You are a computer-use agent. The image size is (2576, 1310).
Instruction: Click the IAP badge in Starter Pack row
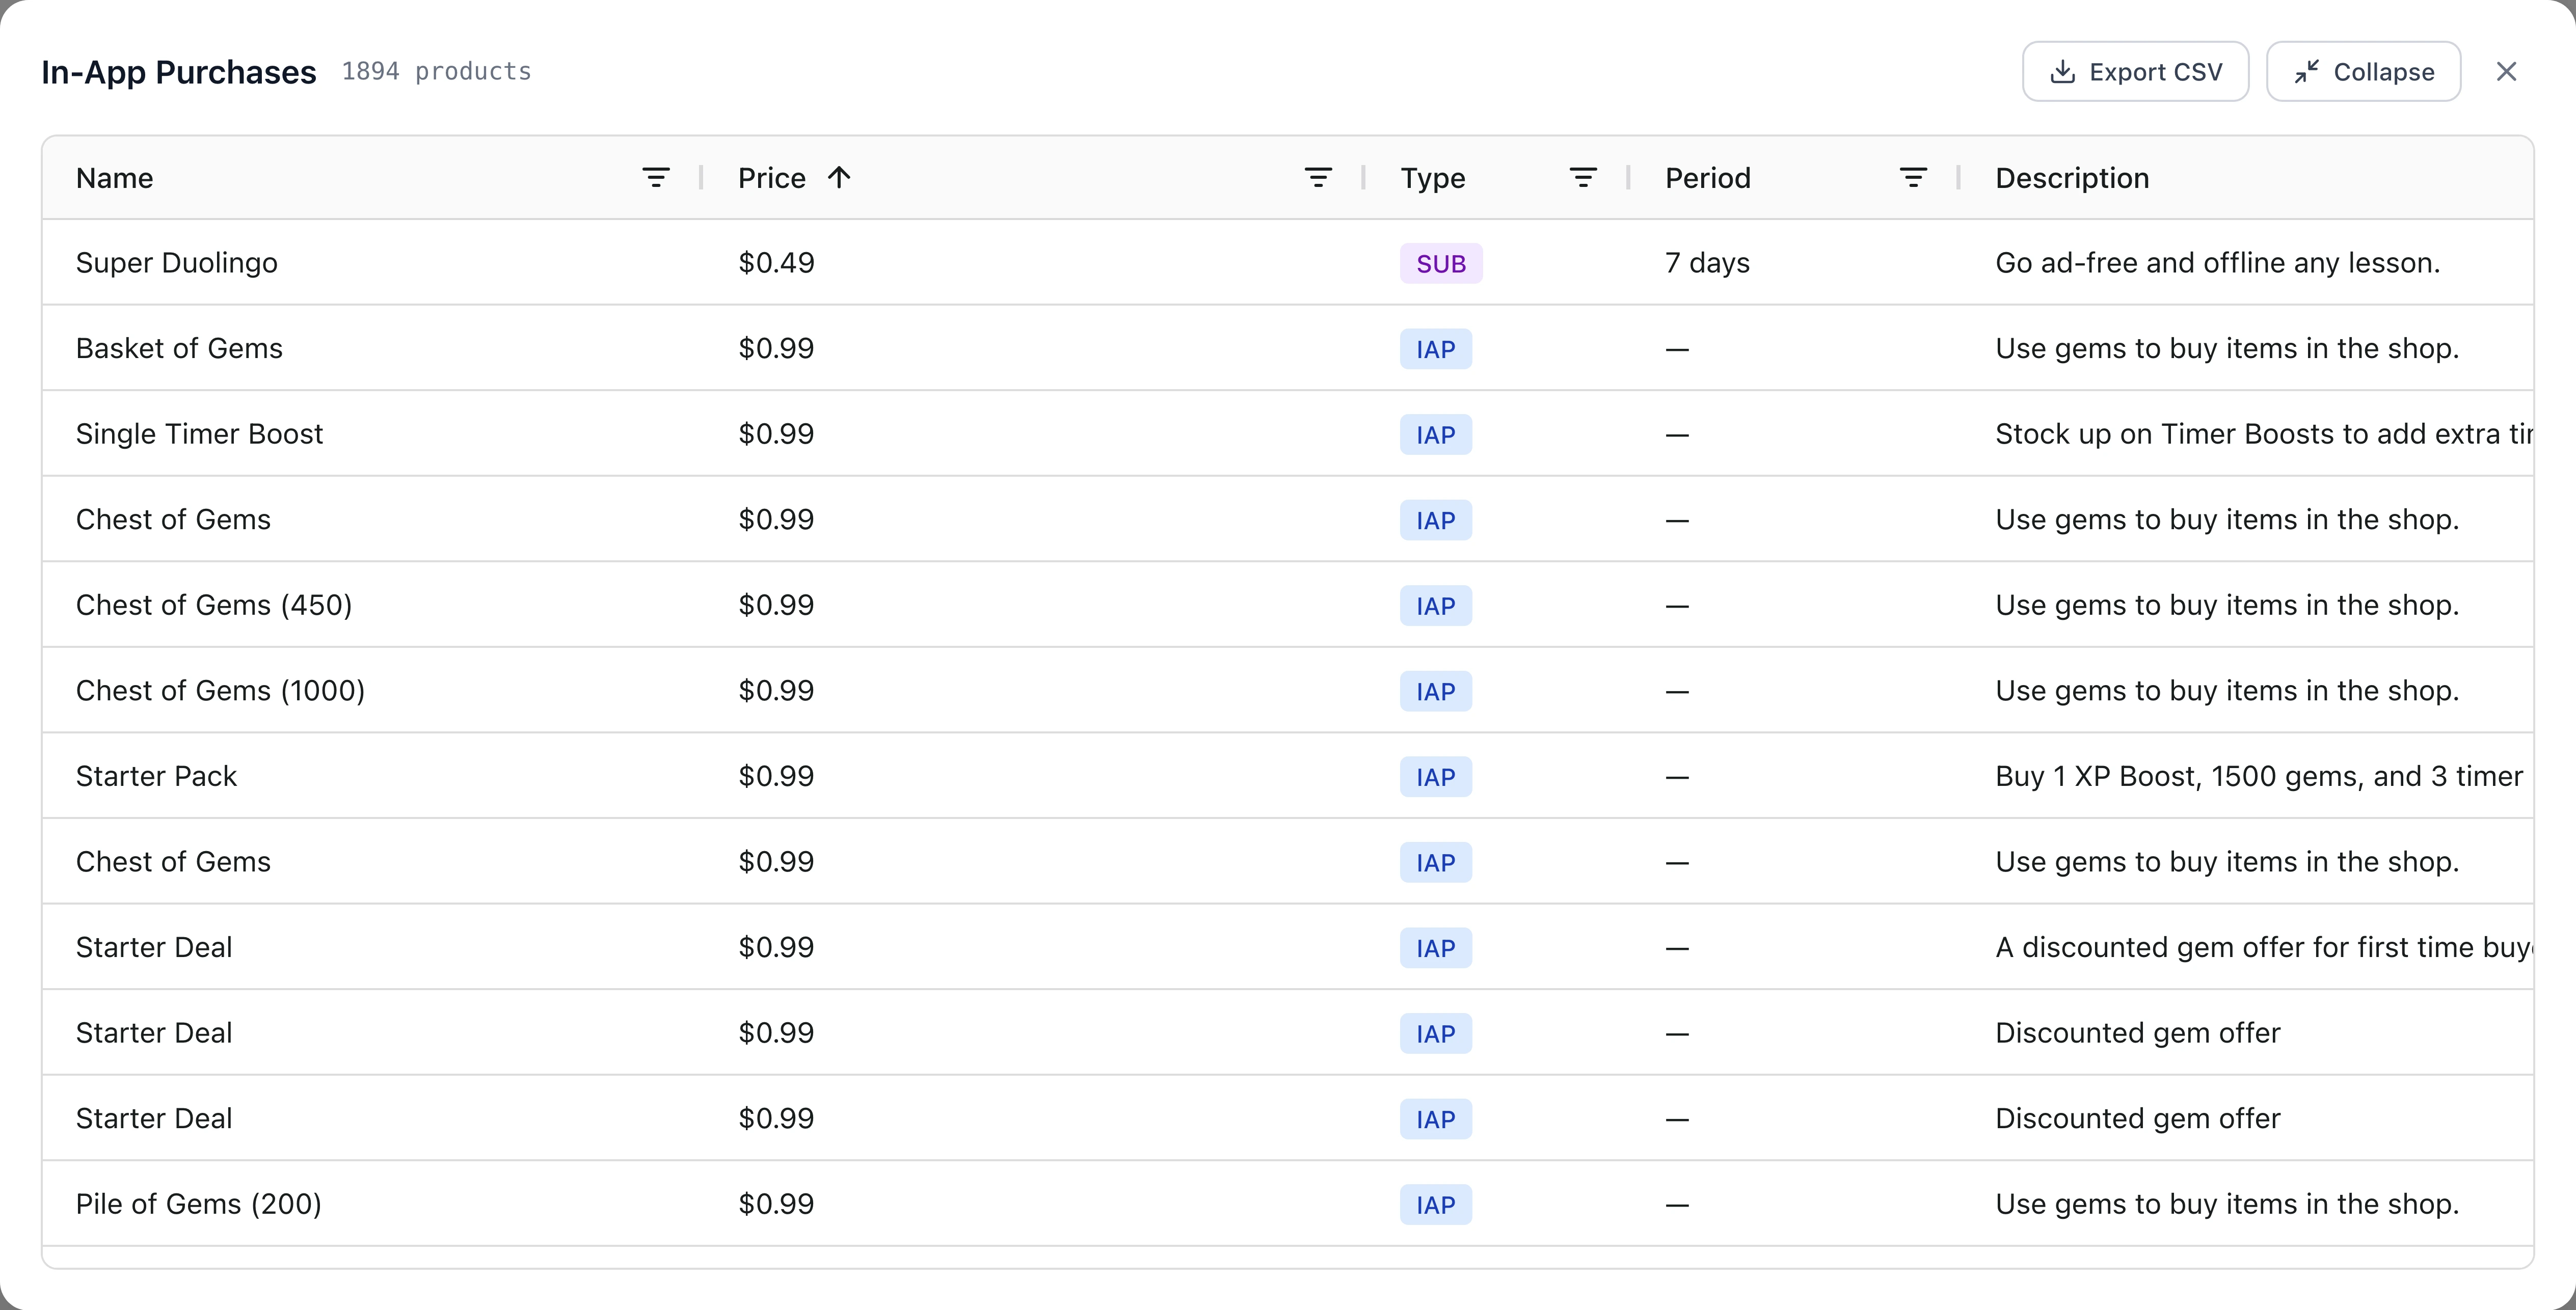point(1435,777)
